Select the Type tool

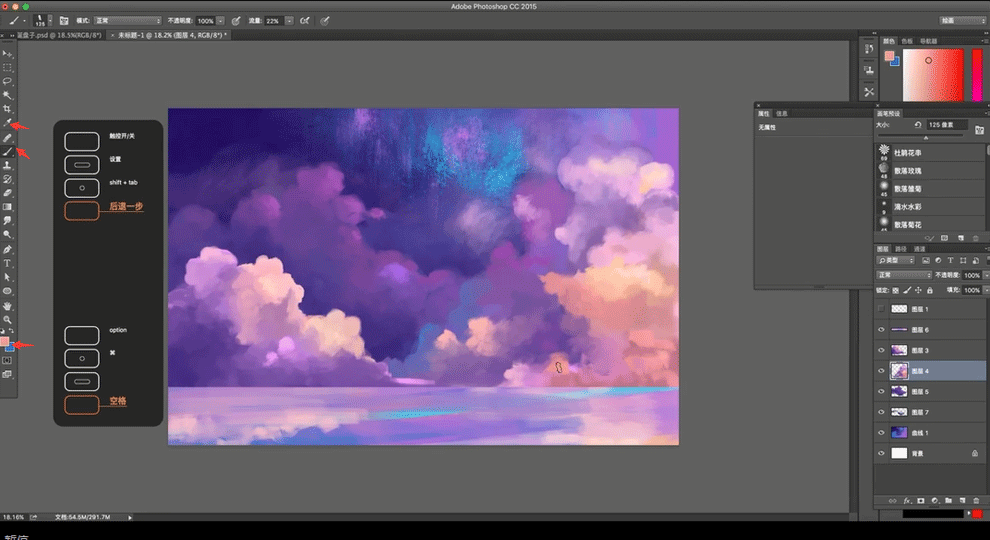(x=8, y=262)
